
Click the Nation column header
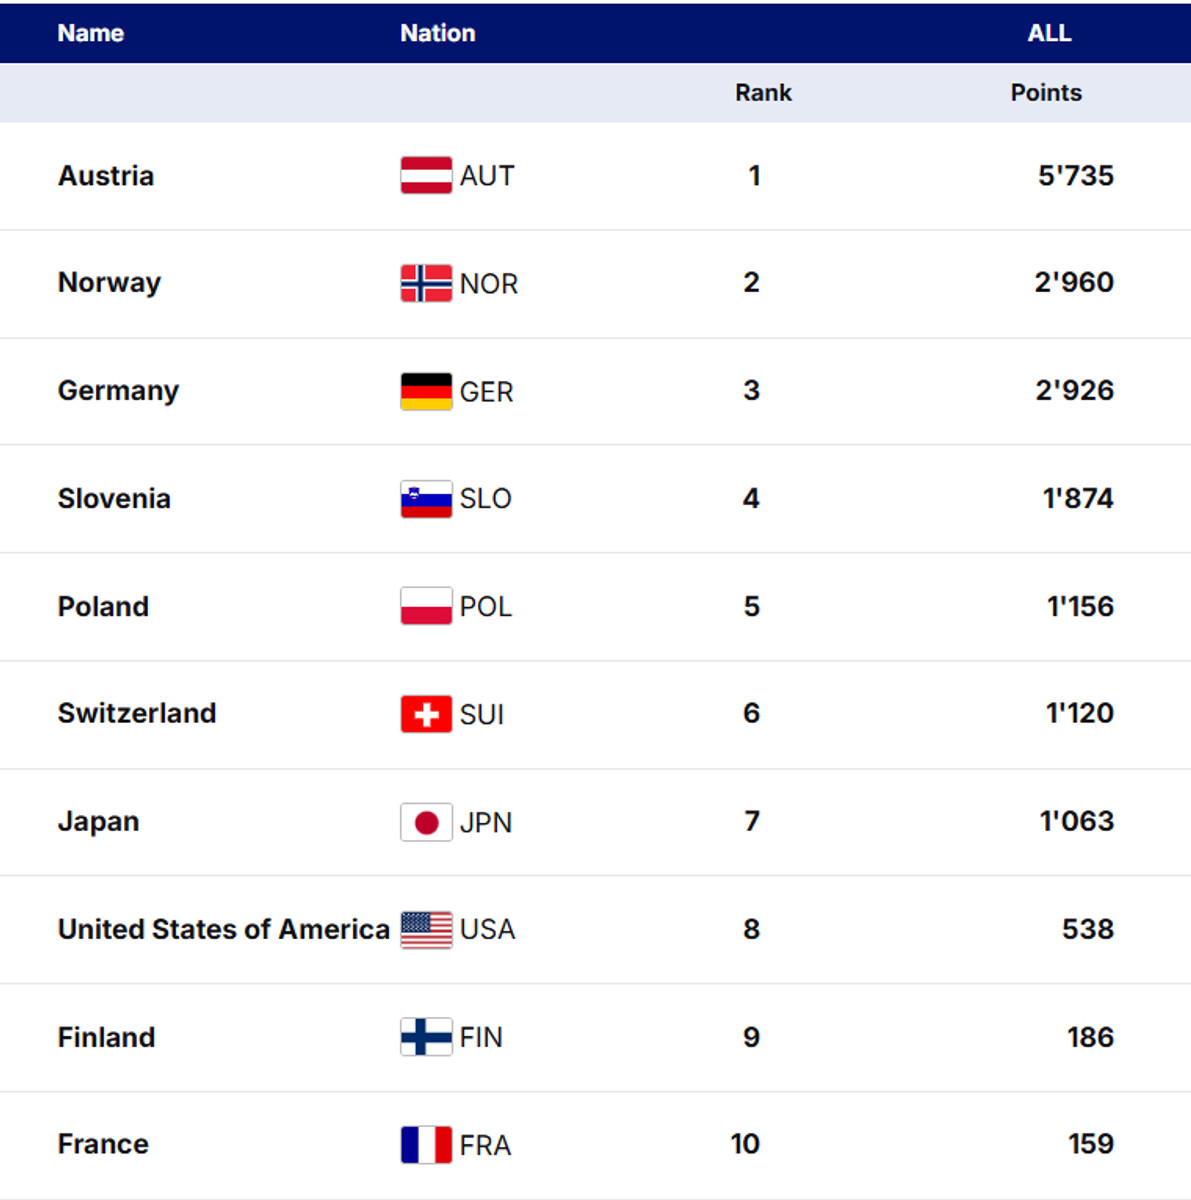tap(438, 33)
